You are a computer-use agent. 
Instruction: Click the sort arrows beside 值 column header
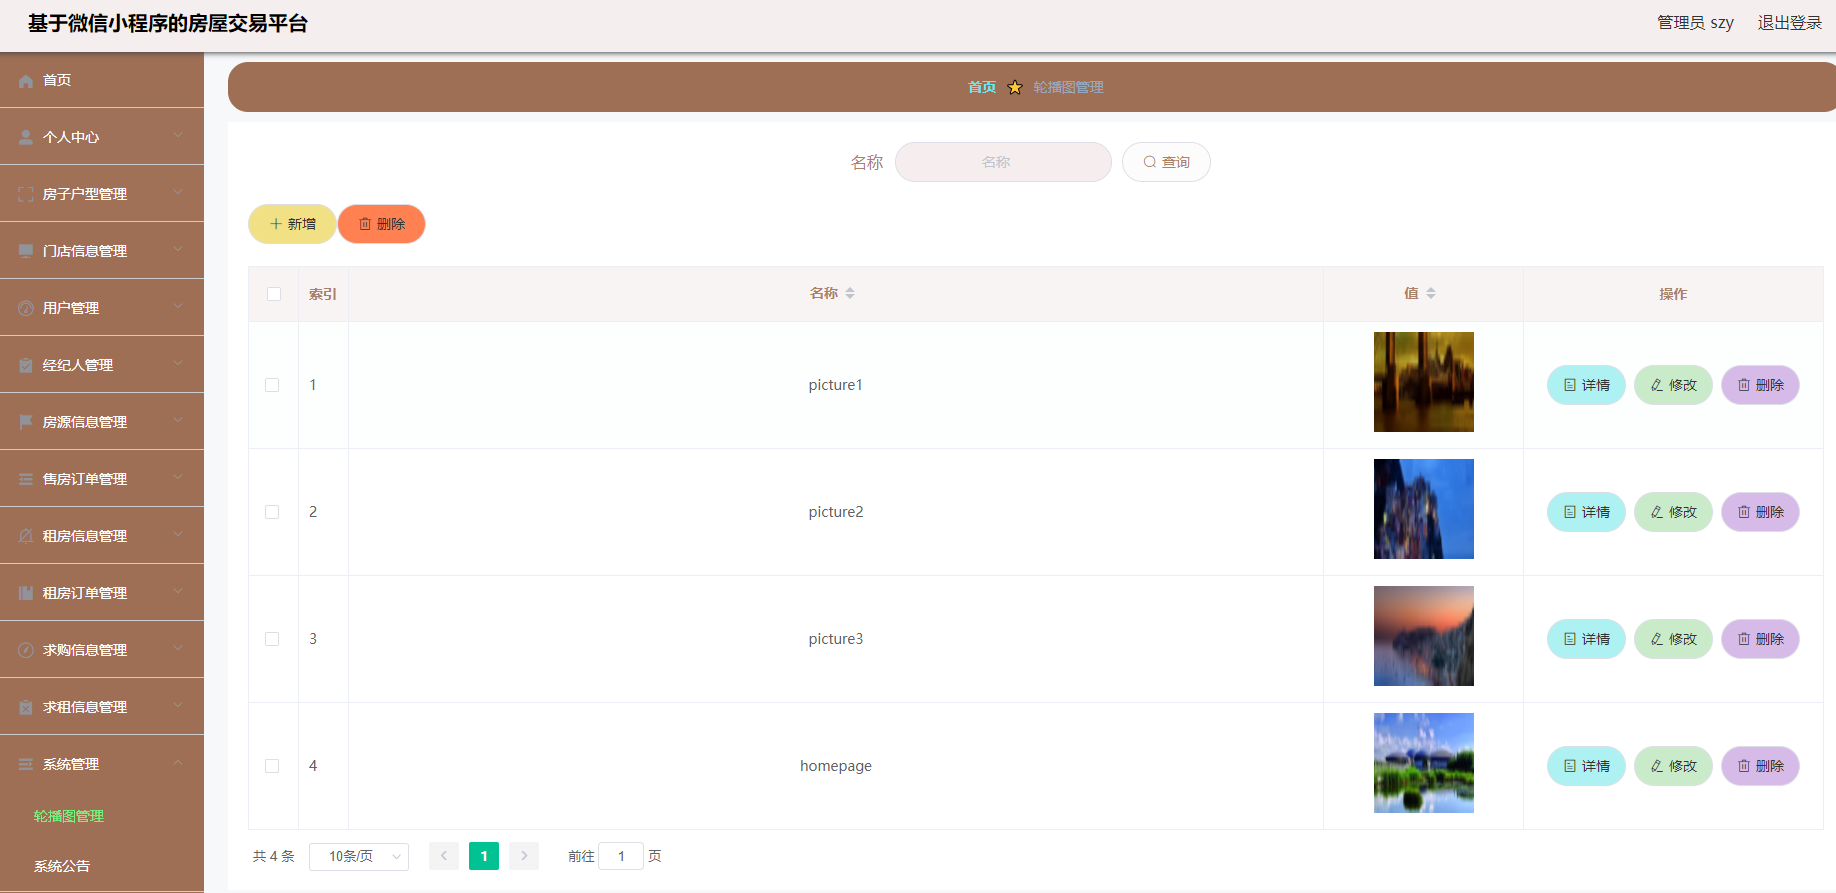pos(1431,293)
